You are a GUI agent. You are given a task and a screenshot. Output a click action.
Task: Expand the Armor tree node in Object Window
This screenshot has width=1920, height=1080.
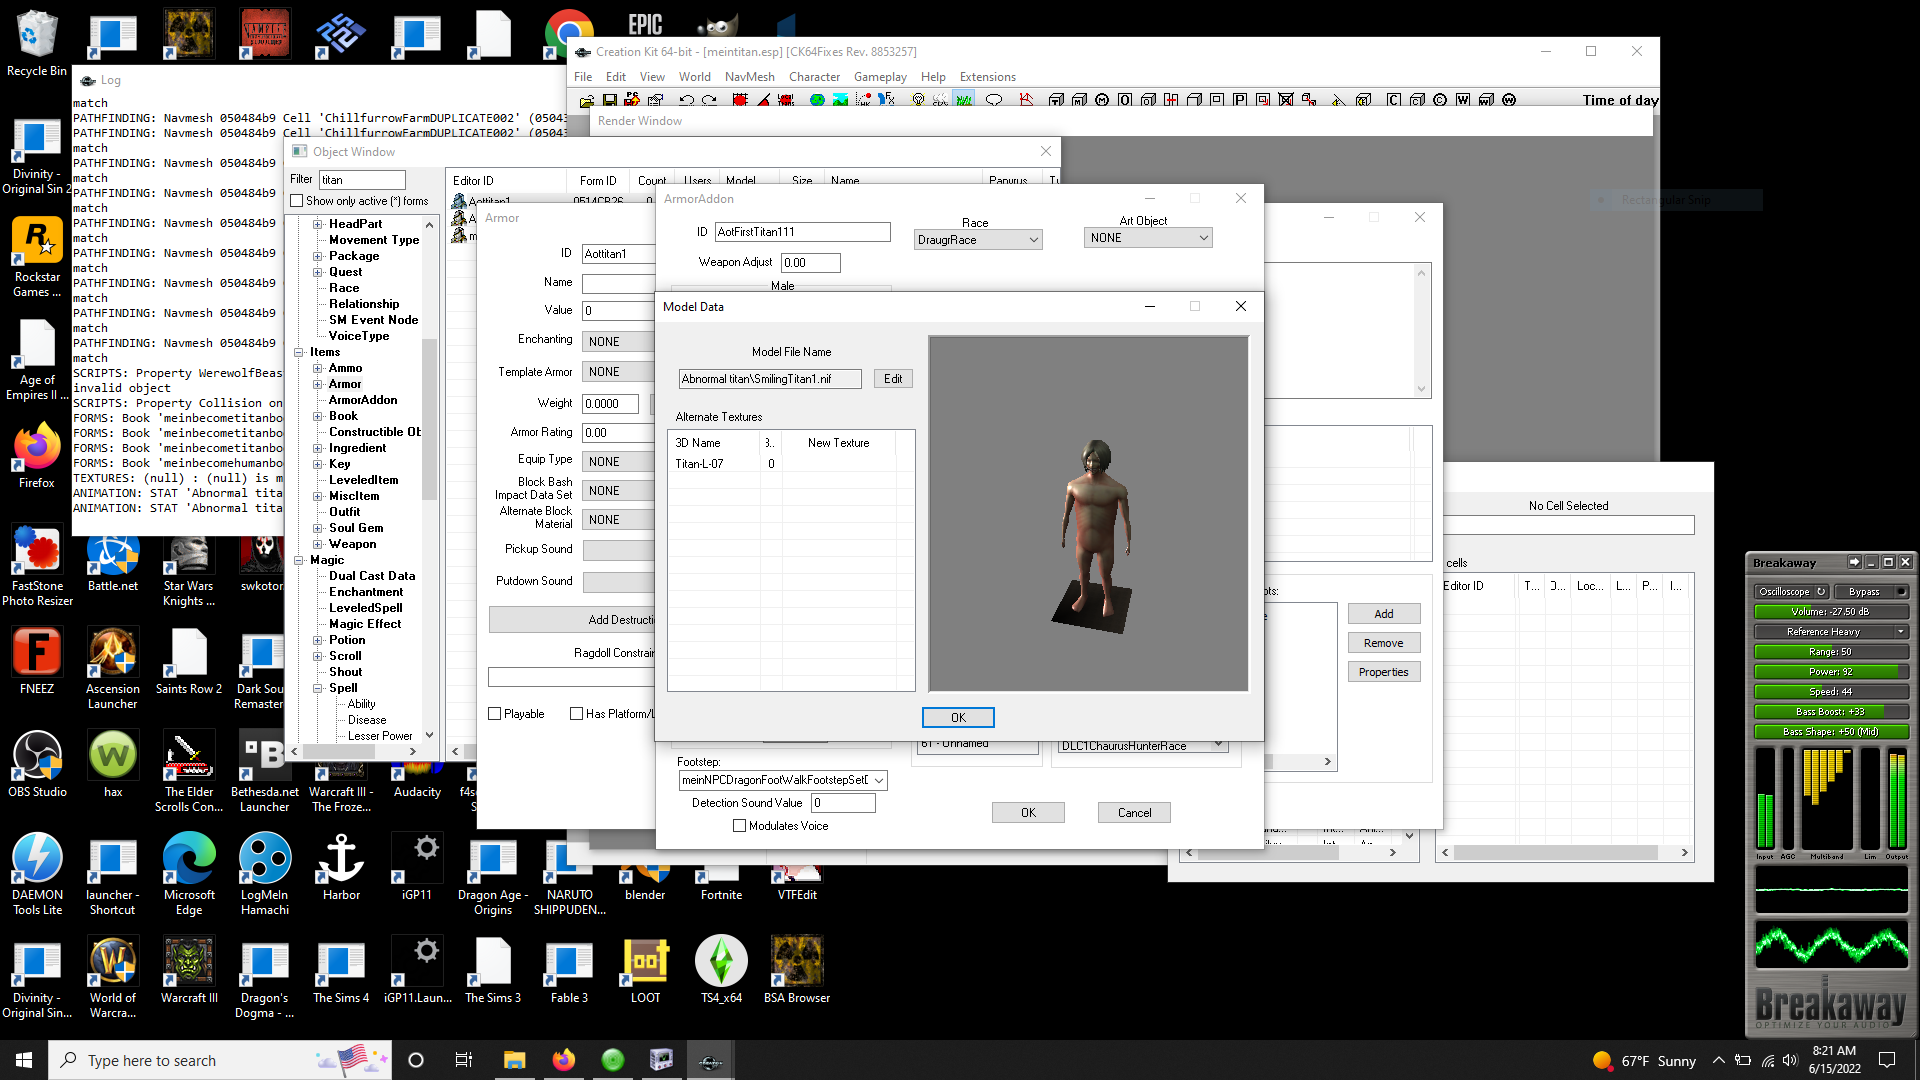[318, 384]
